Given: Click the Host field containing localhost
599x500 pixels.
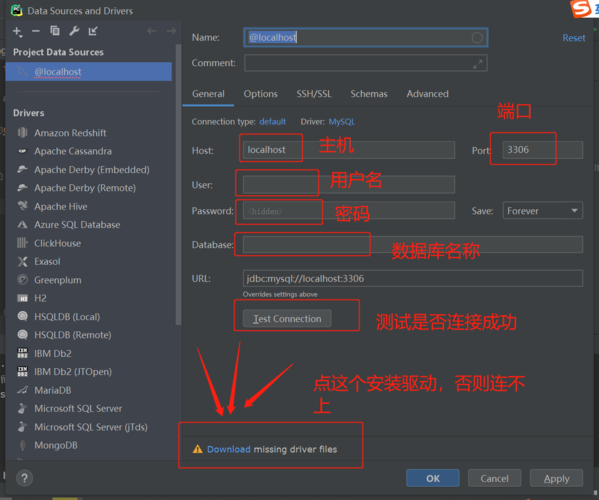Looking at the screenshot, I should point(349,150).
